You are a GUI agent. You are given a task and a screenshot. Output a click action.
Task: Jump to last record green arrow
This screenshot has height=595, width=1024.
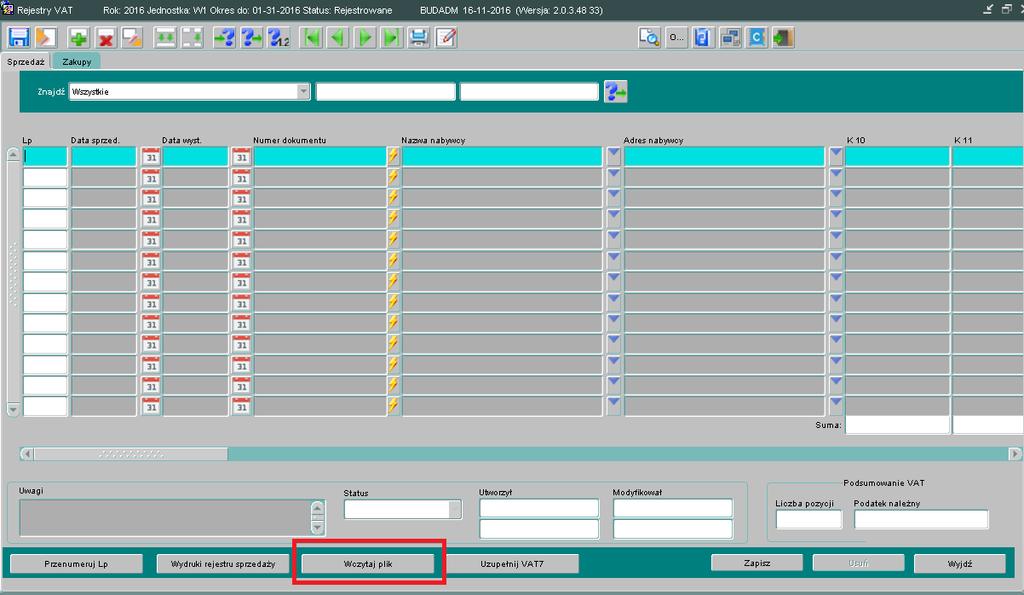[x=391, y=37]
